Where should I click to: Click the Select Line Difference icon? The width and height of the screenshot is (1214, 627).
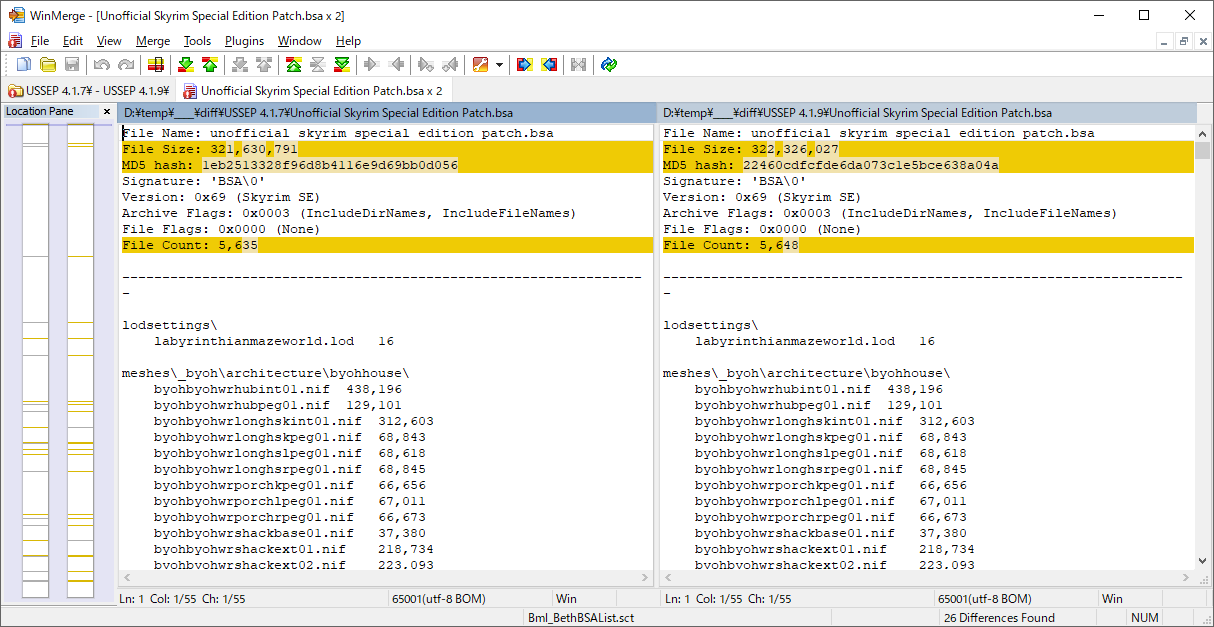coord(155,65)
